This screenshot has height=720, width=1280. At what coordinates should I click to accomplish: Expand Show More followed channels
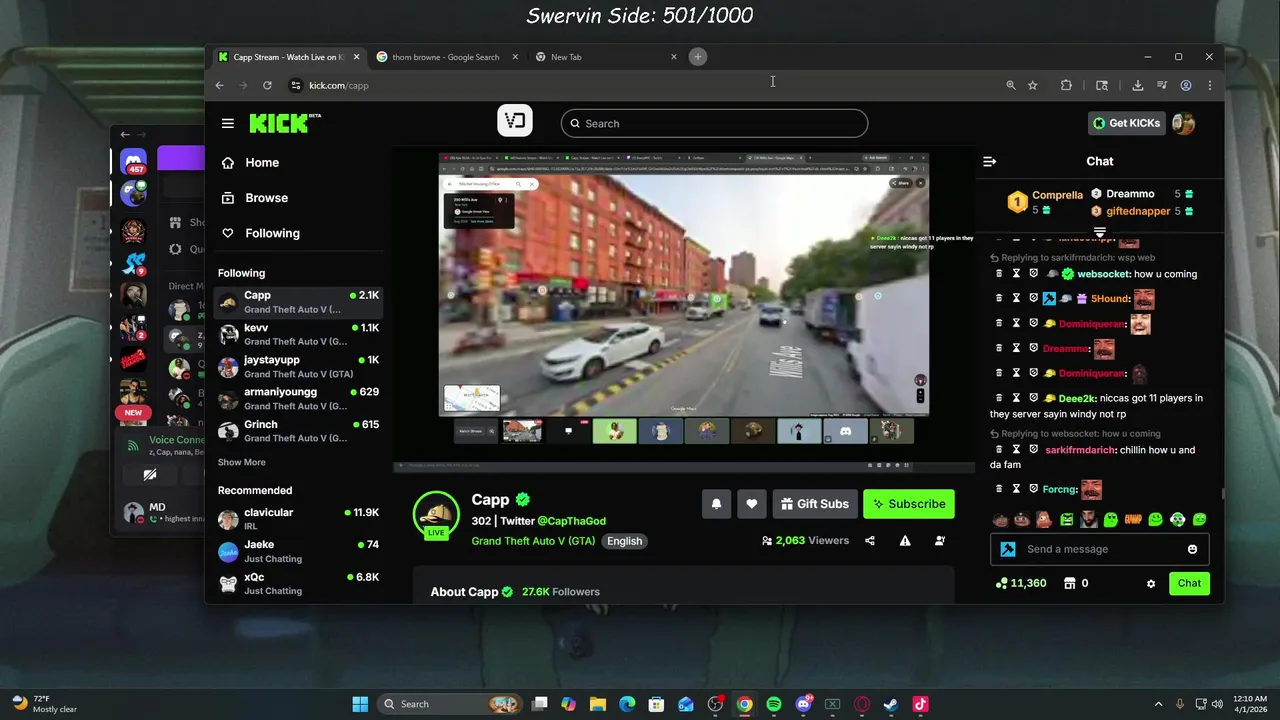coord(242,462)
